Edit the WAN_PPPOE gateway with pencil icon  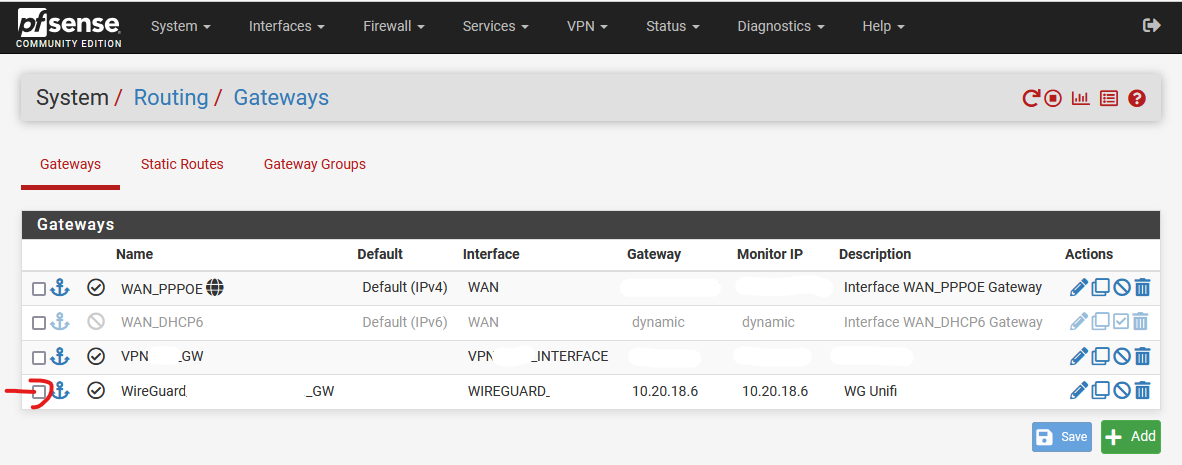(x=1079, y=287)
